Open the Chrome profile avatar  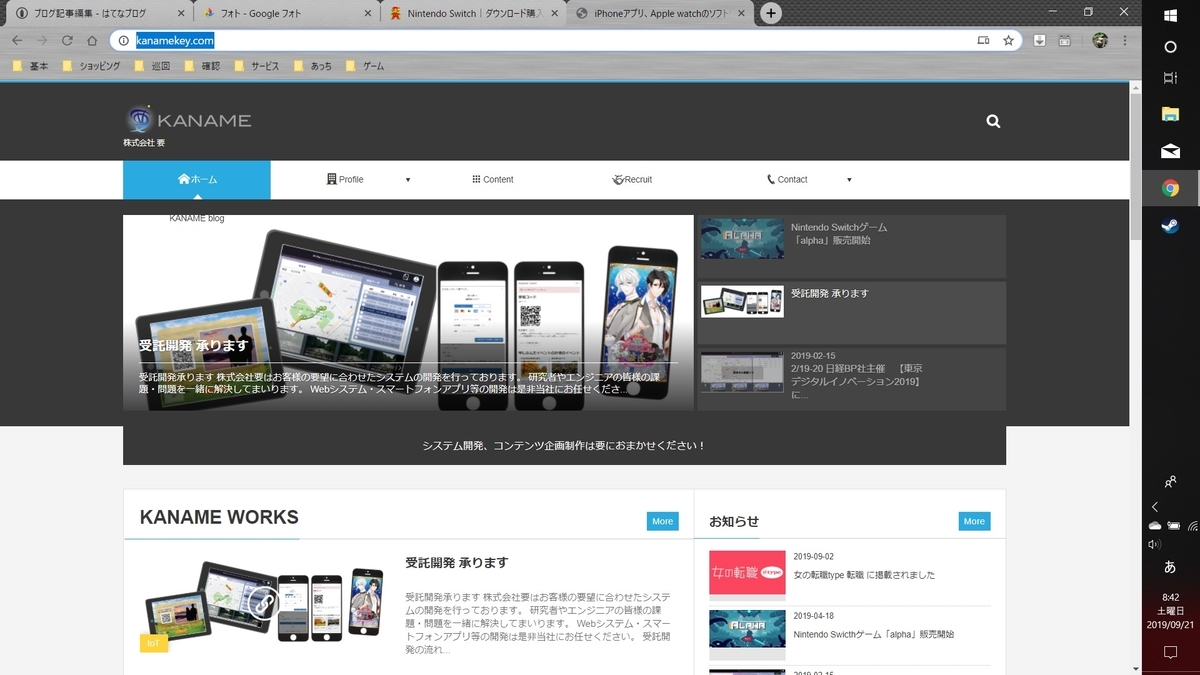tap(1100, 40)
